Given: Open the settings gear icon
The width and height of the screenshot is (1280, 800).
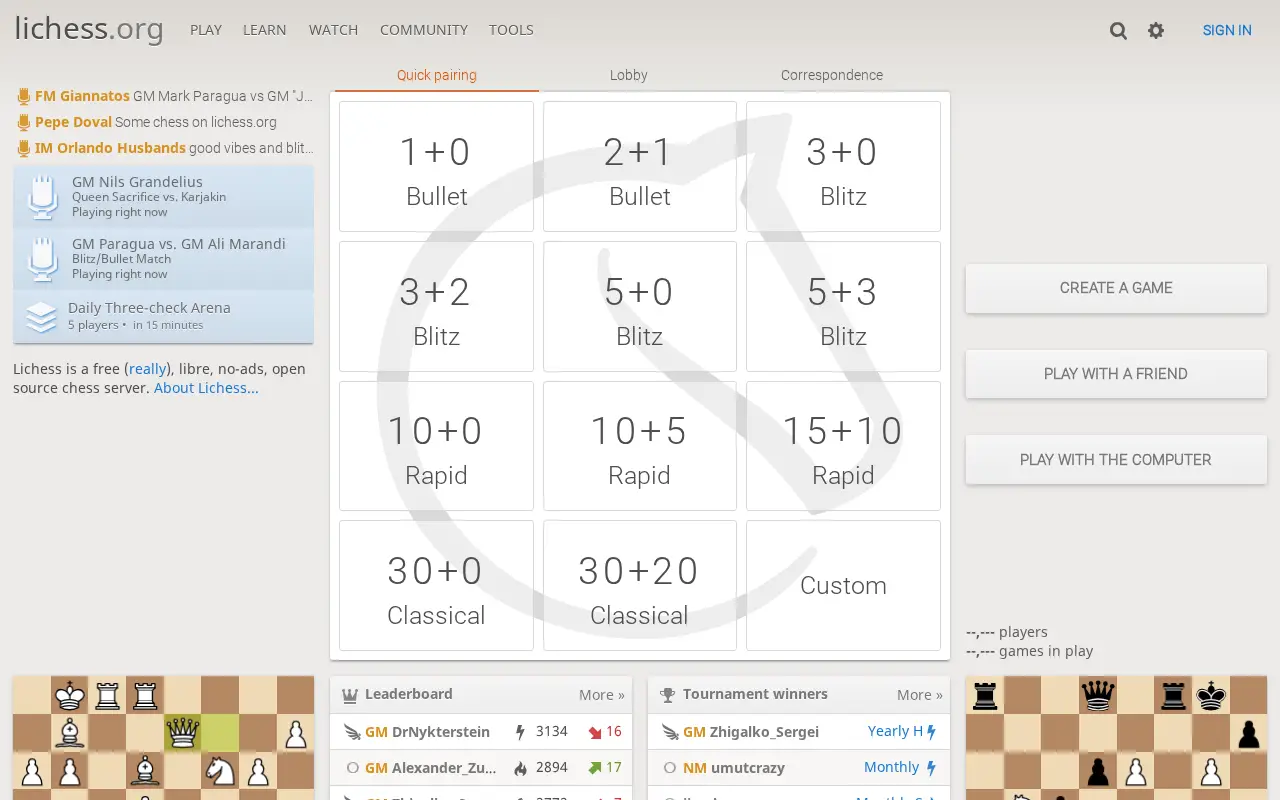Looking at the screenshot, I should [x=1156, y=31].
